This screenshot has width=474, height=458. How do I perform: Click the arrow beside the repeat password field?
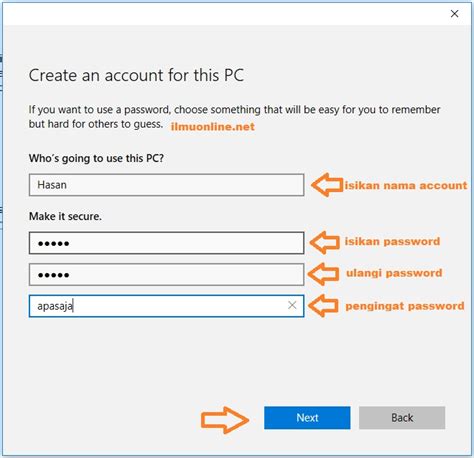point(323,274)
